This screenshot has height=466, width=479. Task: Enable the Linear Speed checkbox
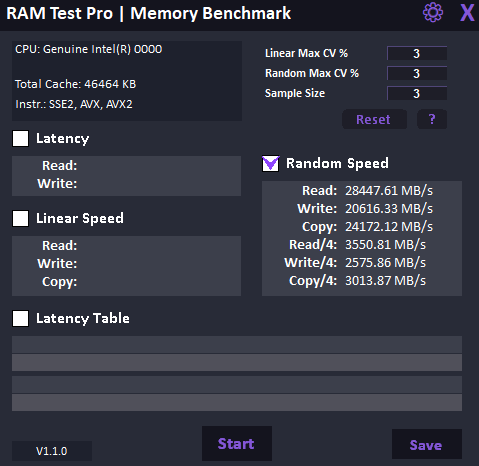coord(20,218)
